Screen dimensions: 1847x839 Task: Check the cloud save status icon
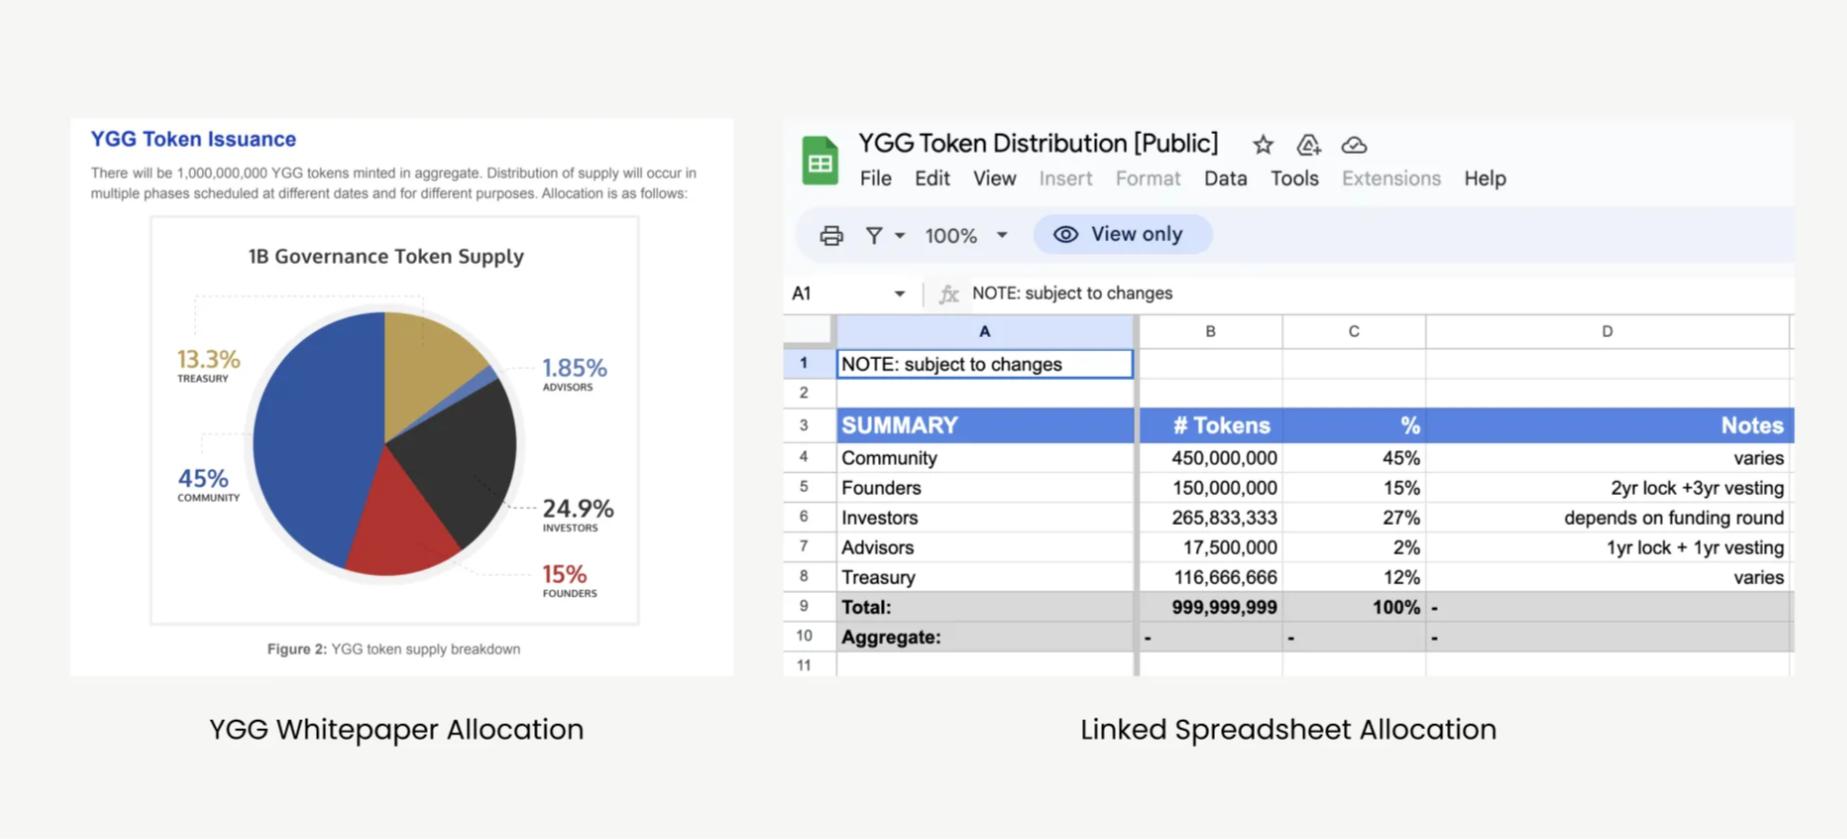point(1354,145)
